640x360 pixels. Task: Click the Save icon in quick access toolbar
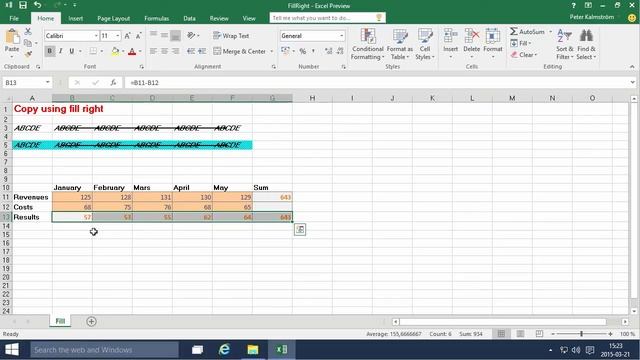(x=23, y=5)
